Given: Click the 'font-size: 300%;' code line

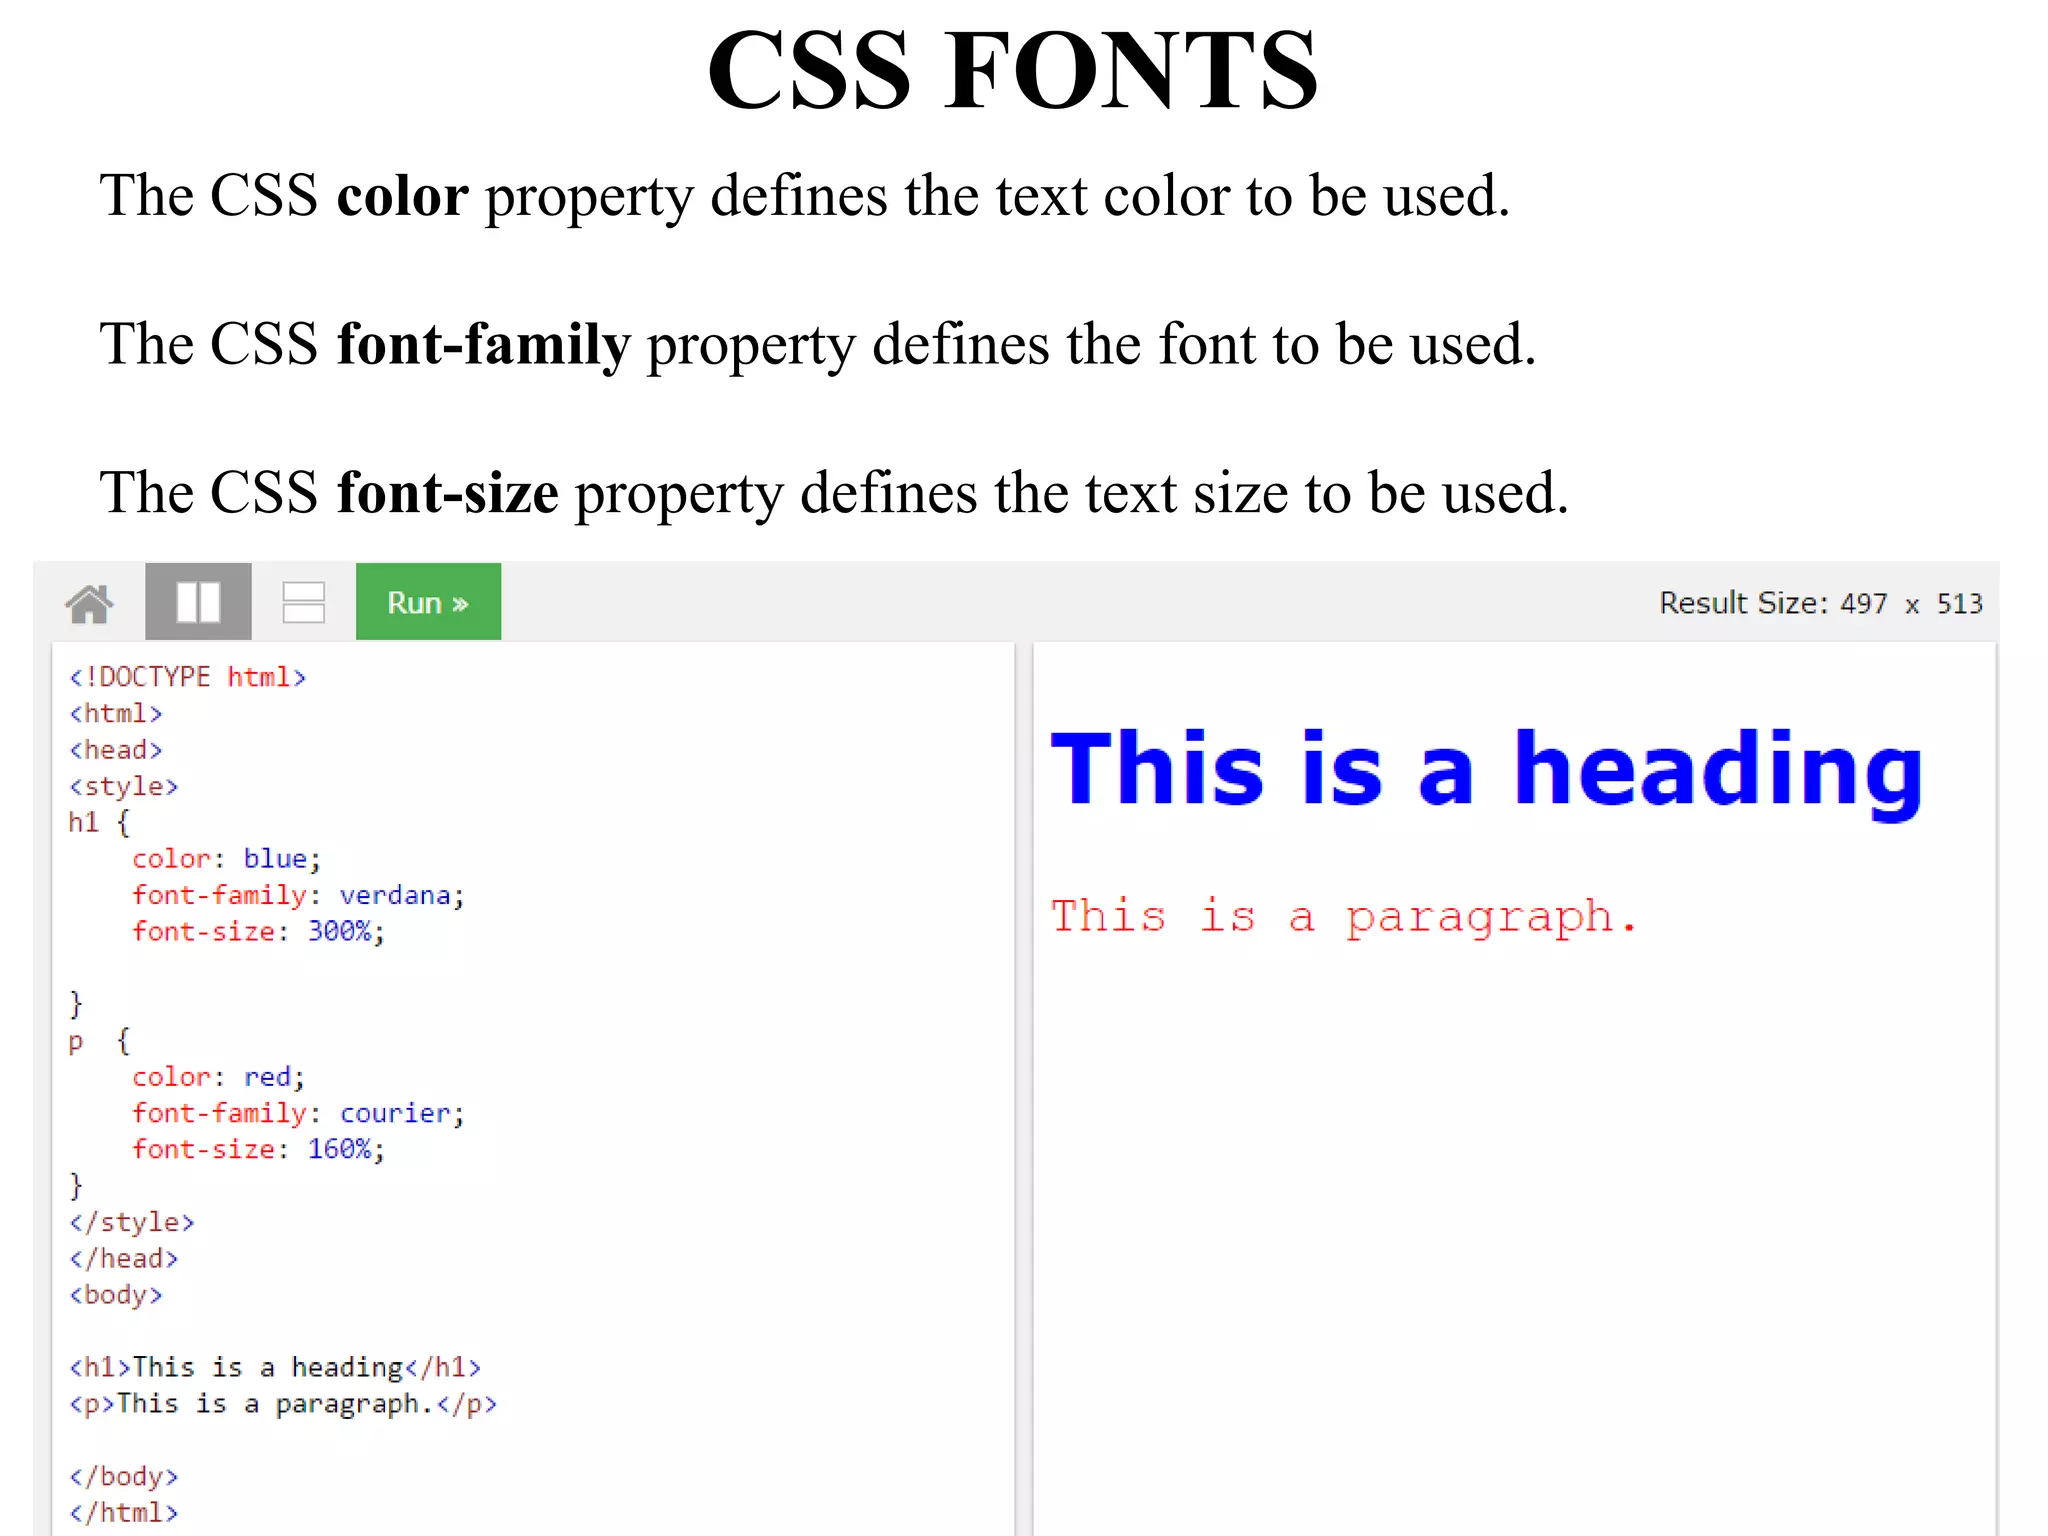Looking at the screenshot, I should click(258, 931).
